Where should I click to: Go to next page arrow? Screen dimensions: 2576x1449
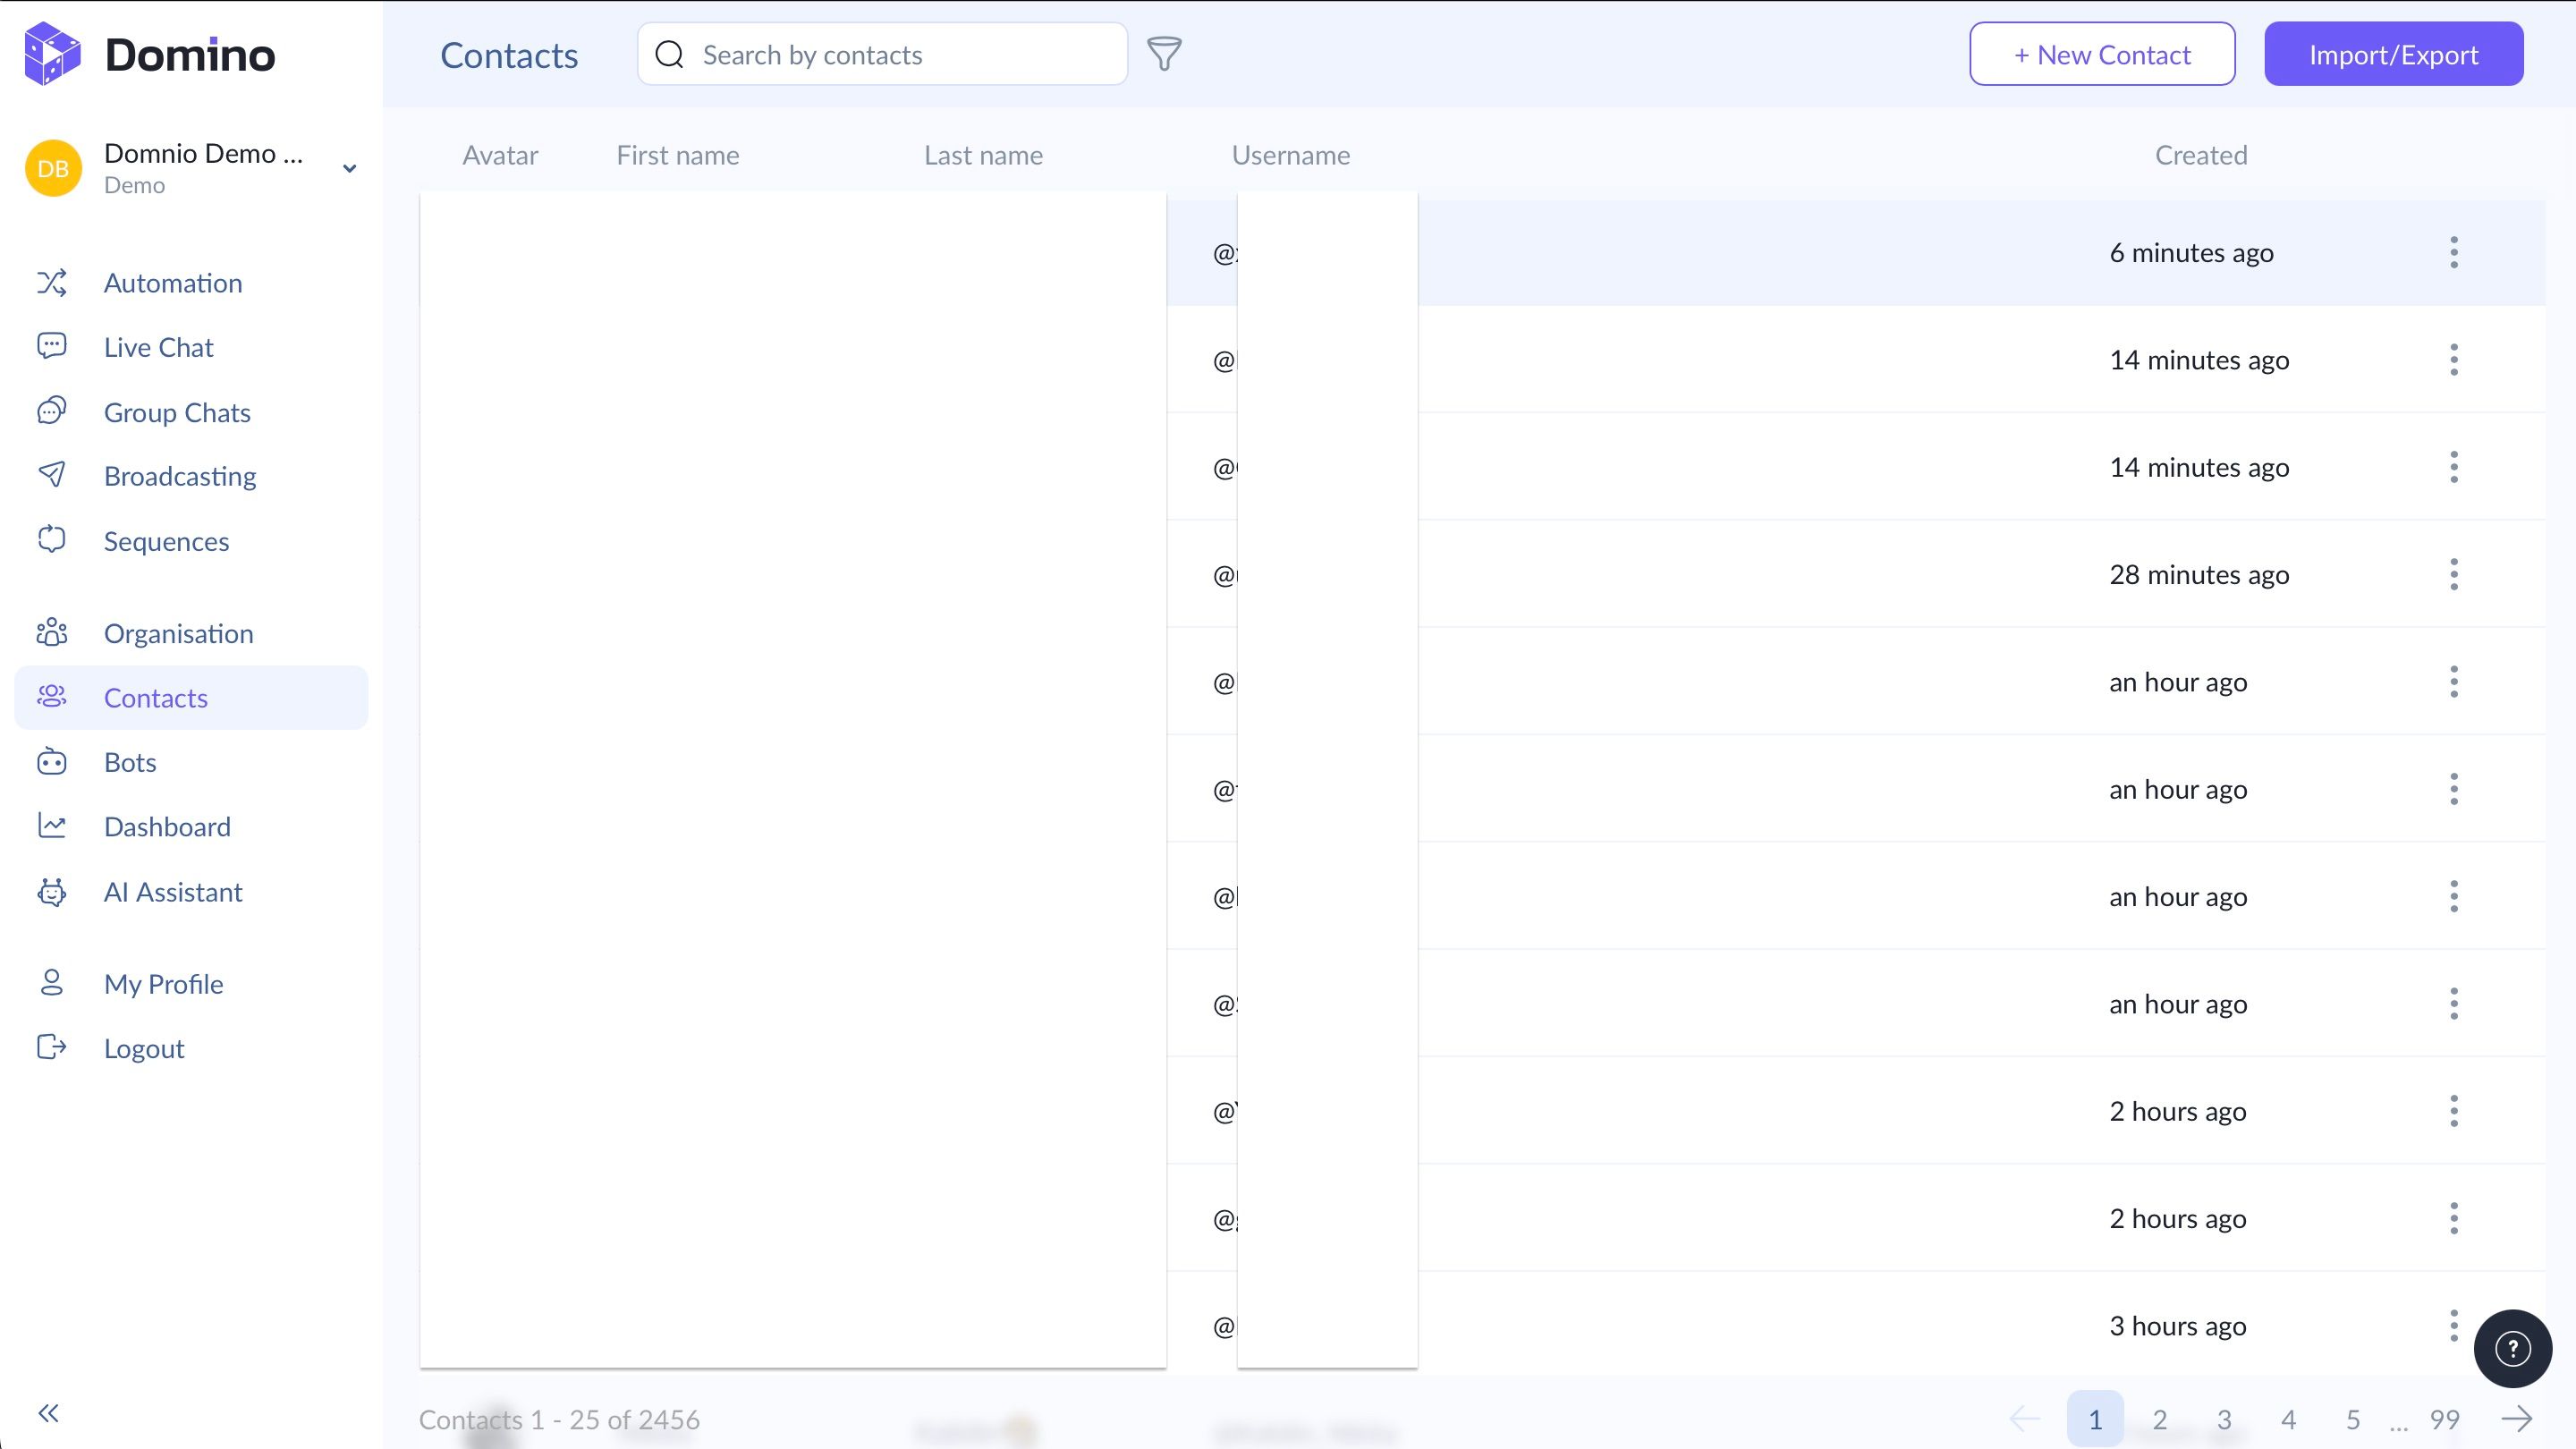point(2516,1418)
